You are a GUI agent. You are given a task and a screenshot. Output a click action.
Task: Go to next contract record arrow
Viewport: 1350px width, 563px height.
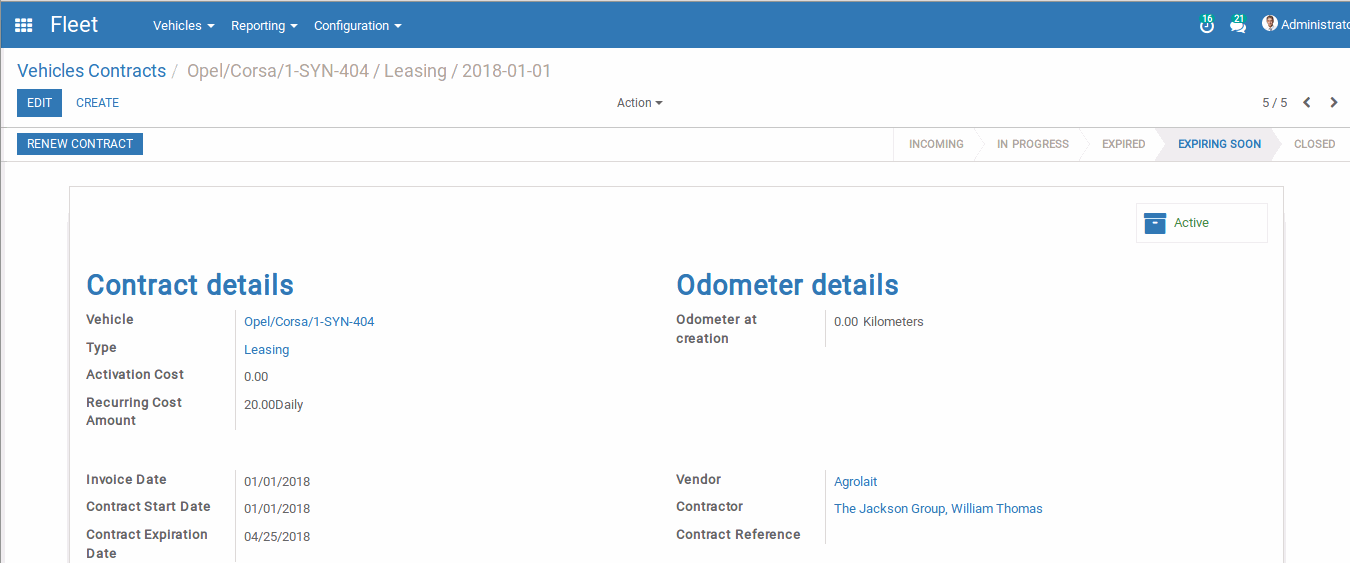(1334, 103)
